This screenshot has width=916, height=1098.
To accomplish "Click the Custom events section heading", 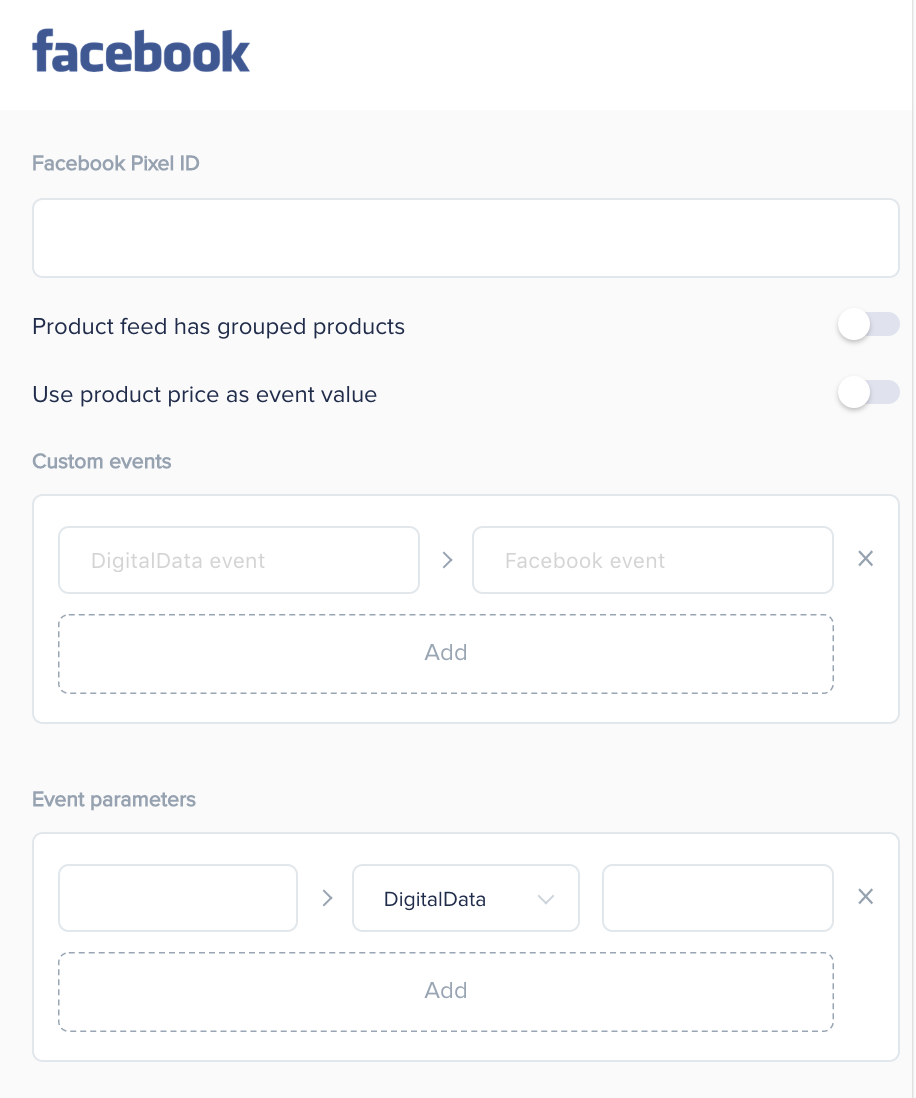I will [102, 461].
